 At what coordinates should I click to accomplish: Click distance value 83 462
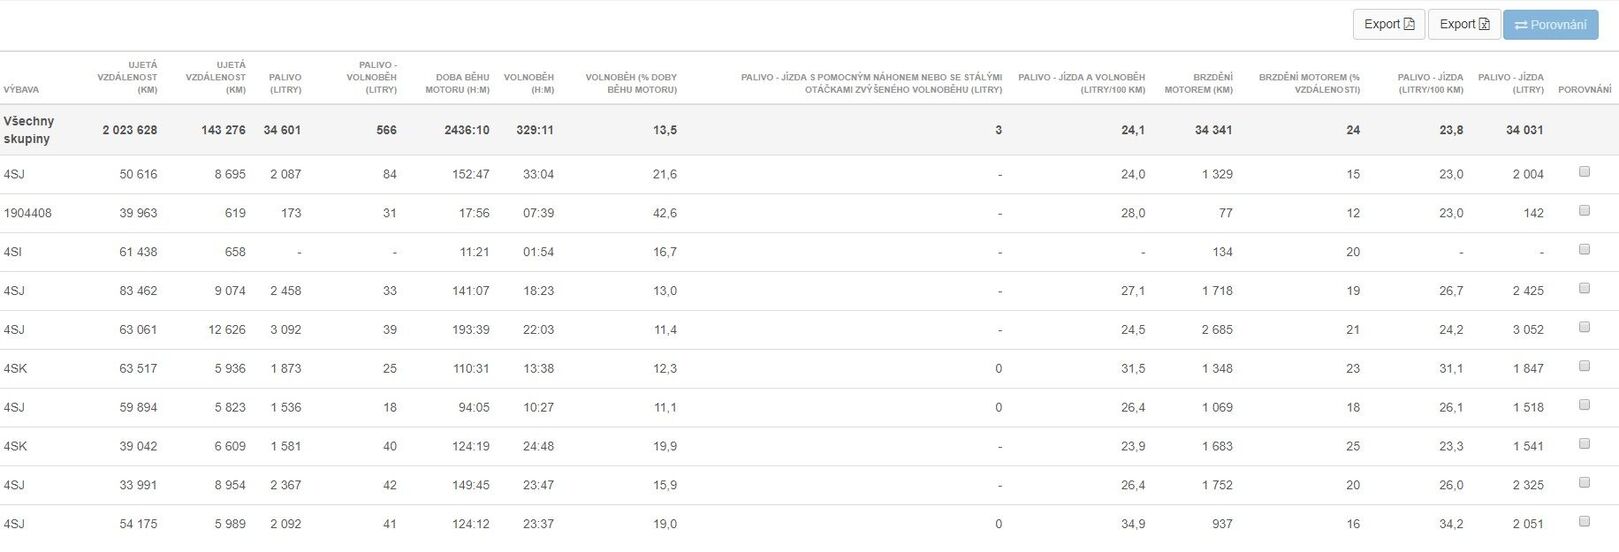click(138, 291)
